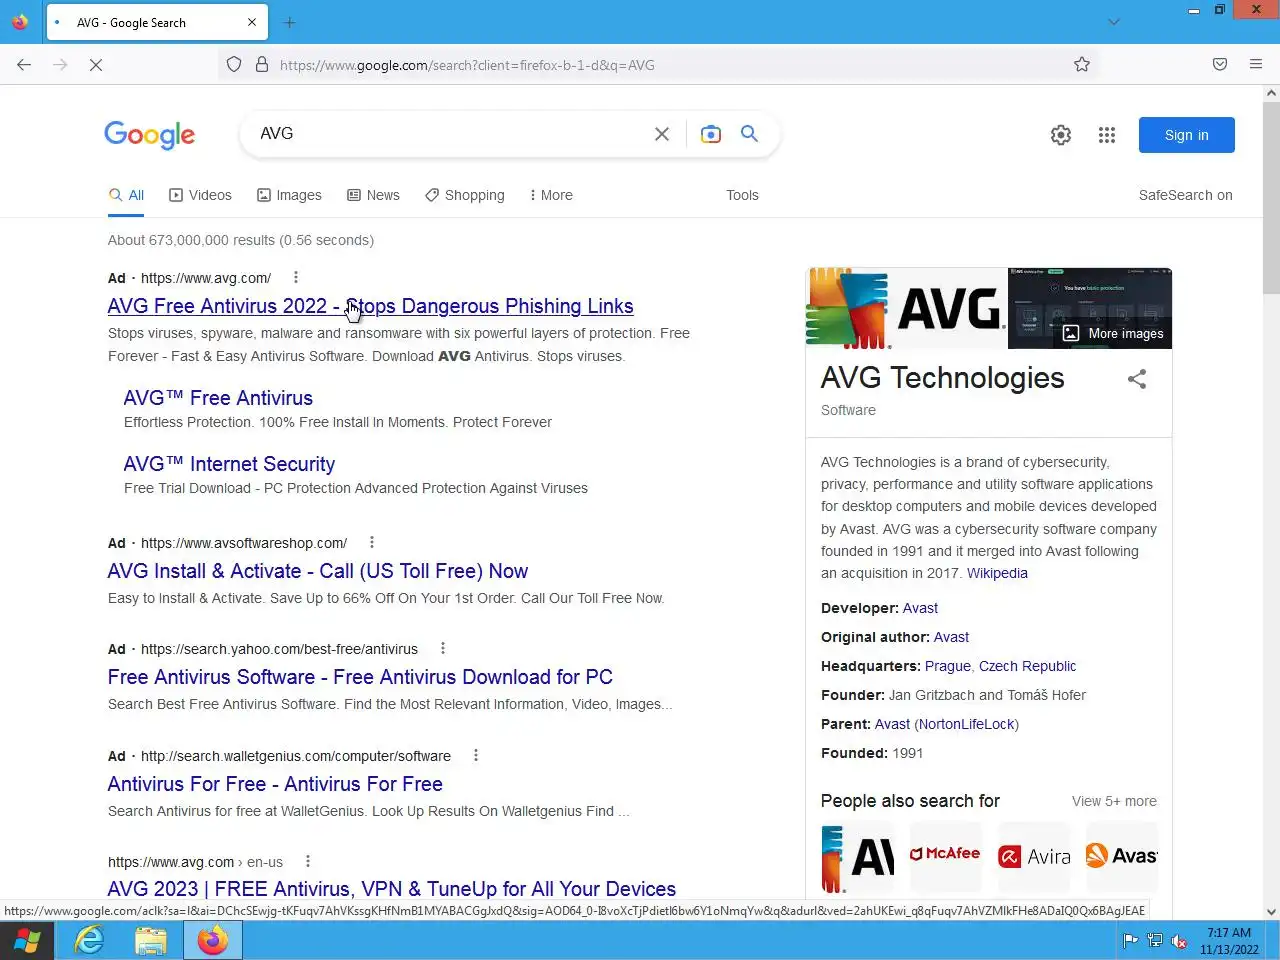Open a new tab with plus button
Screen dimensions: 1280x960
tap(290, 22)
